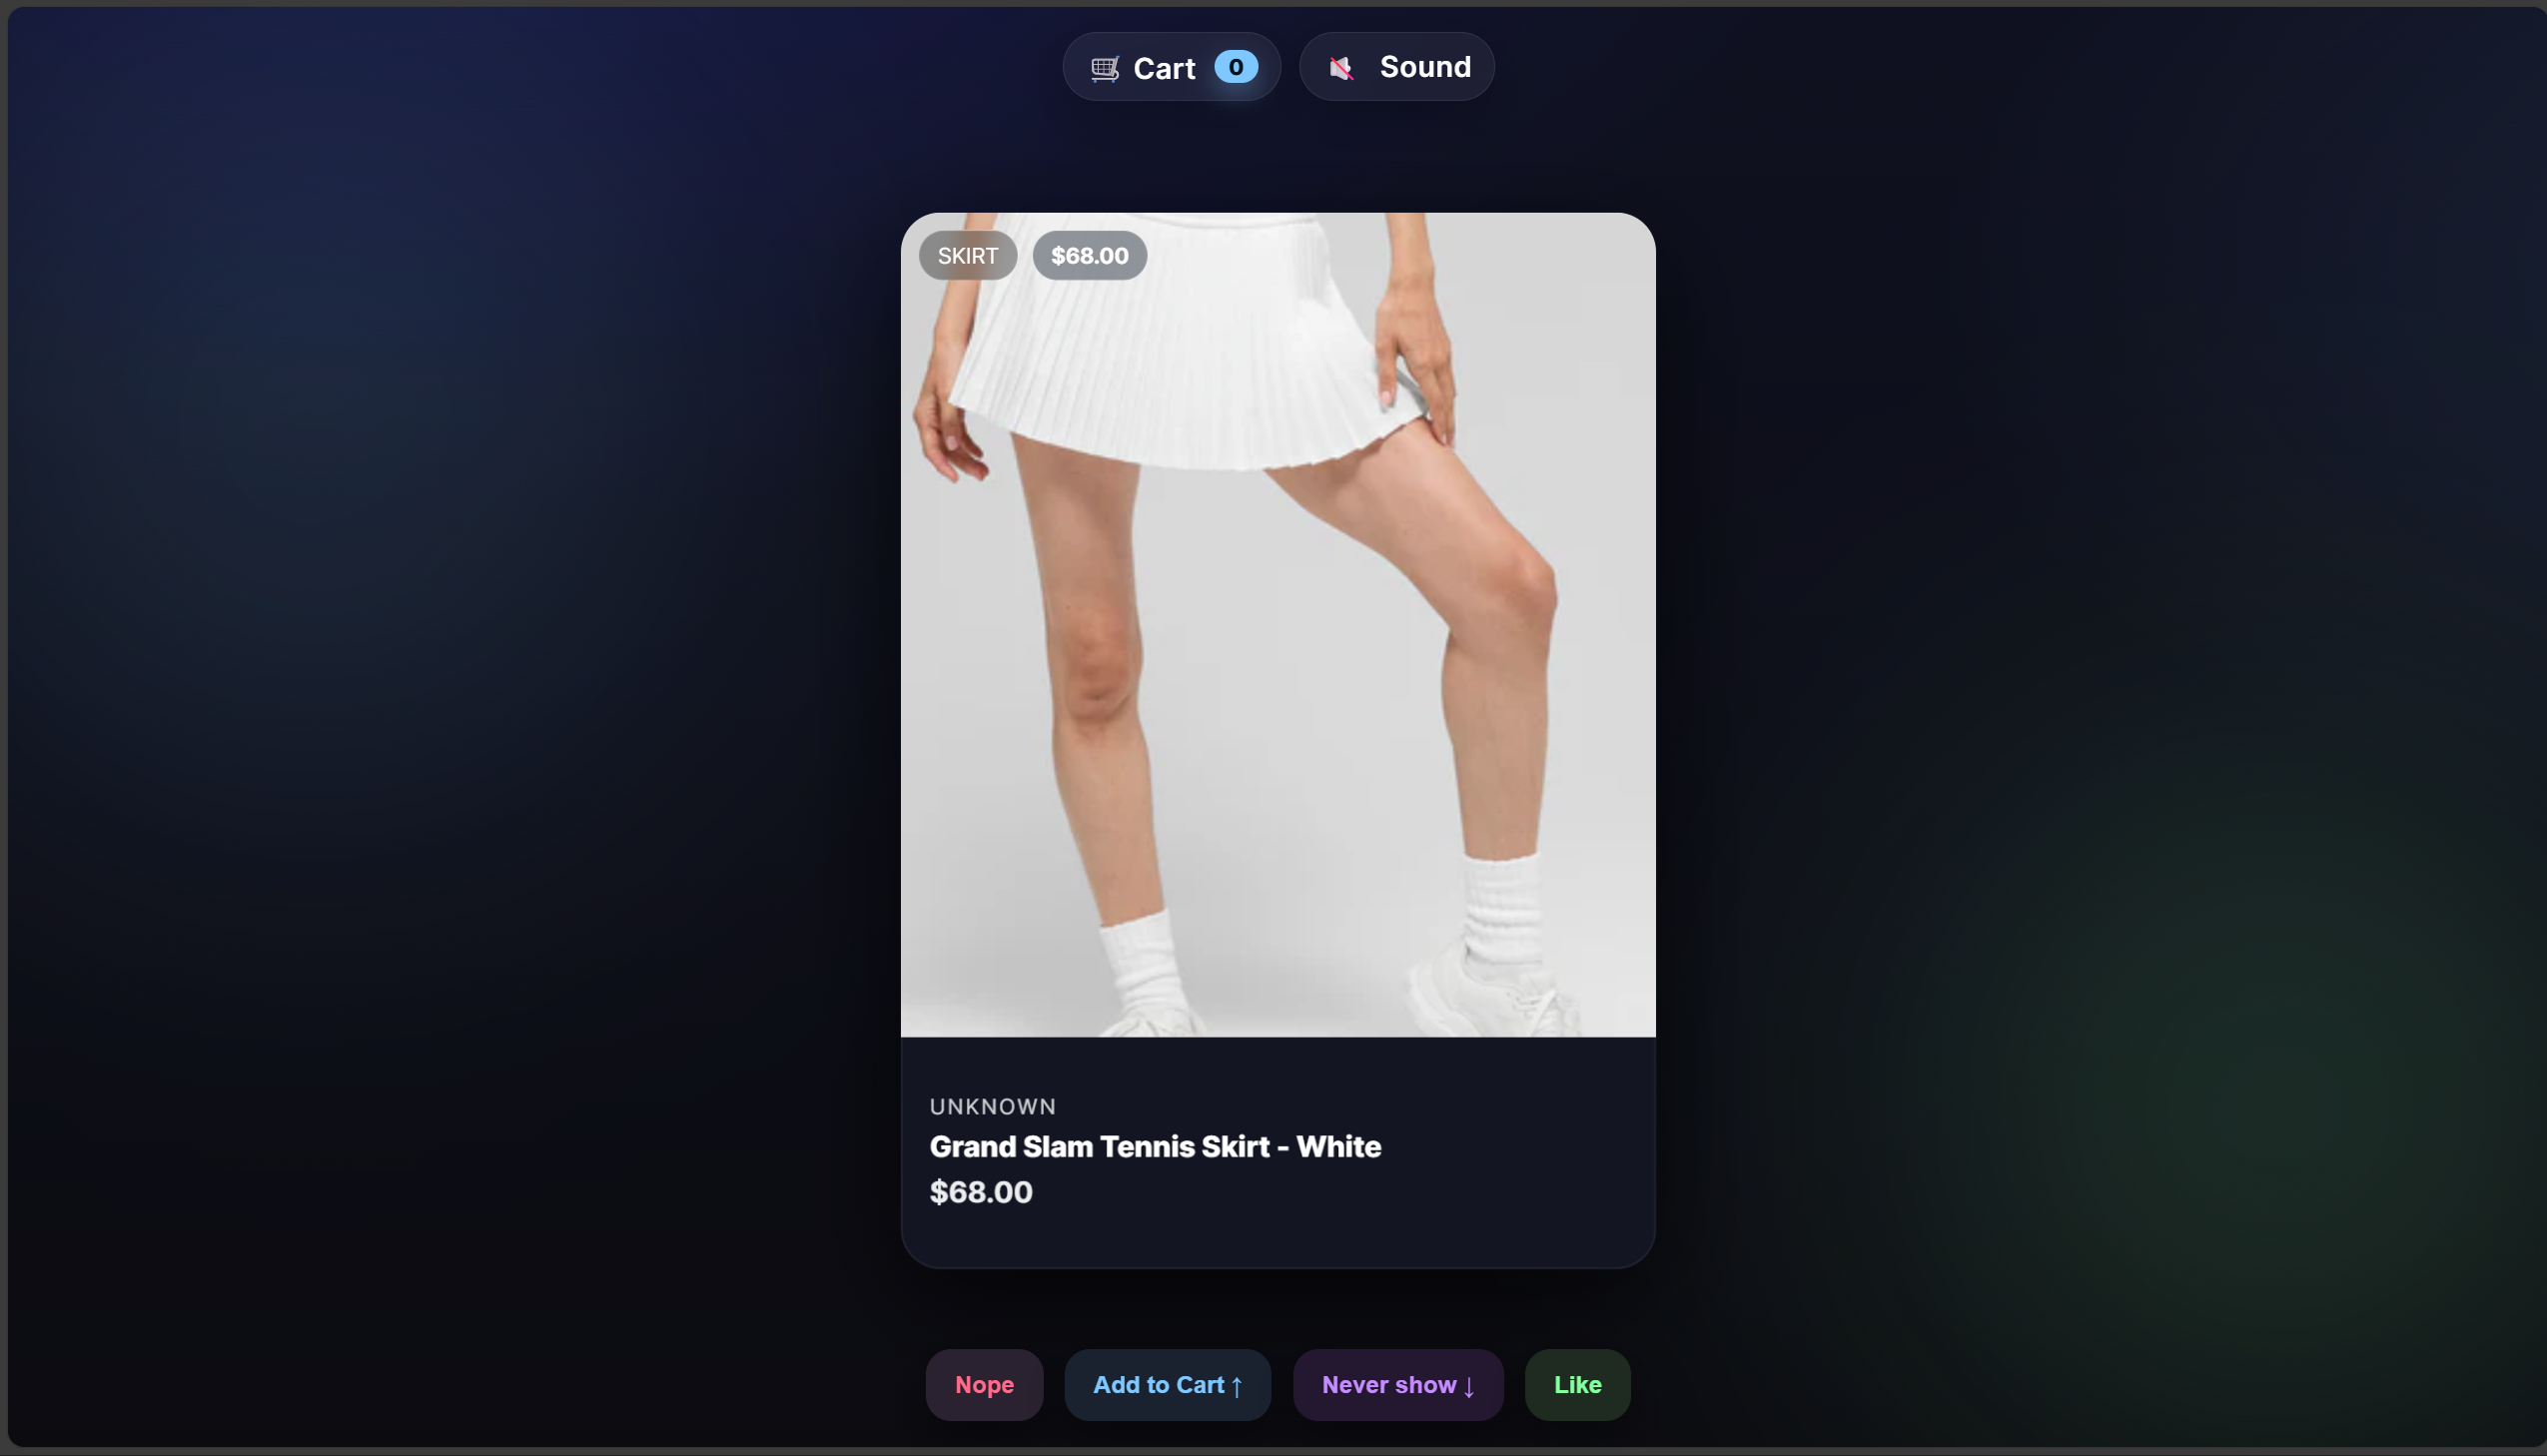Open the Cart panel
Image resolution: width=2547 pixels, height=1456 pixels.
click(1170, 67)
